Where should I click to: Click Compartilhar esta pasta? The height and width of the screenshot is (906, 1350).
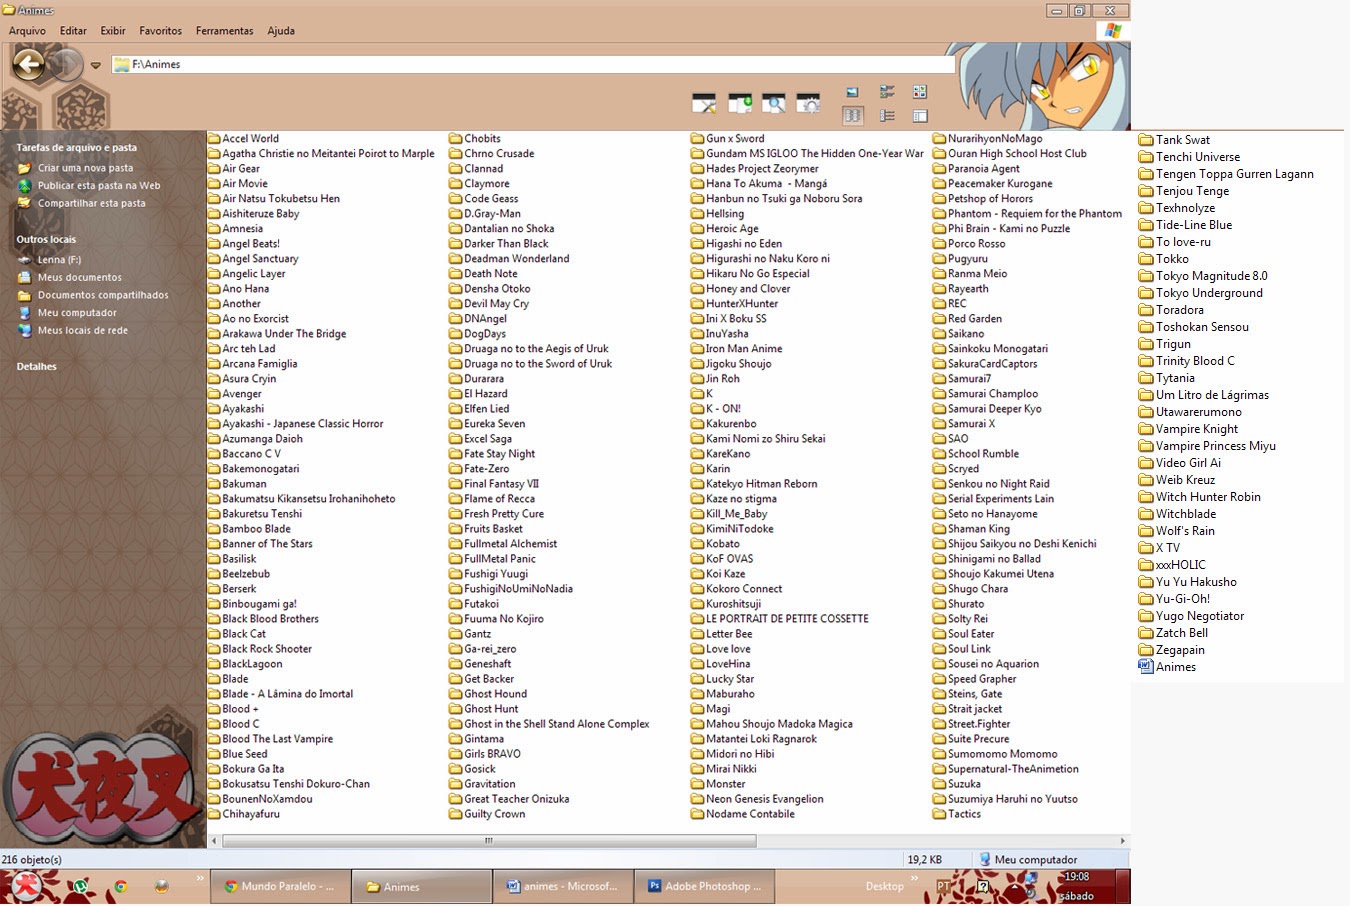click(x=91, y=203)
